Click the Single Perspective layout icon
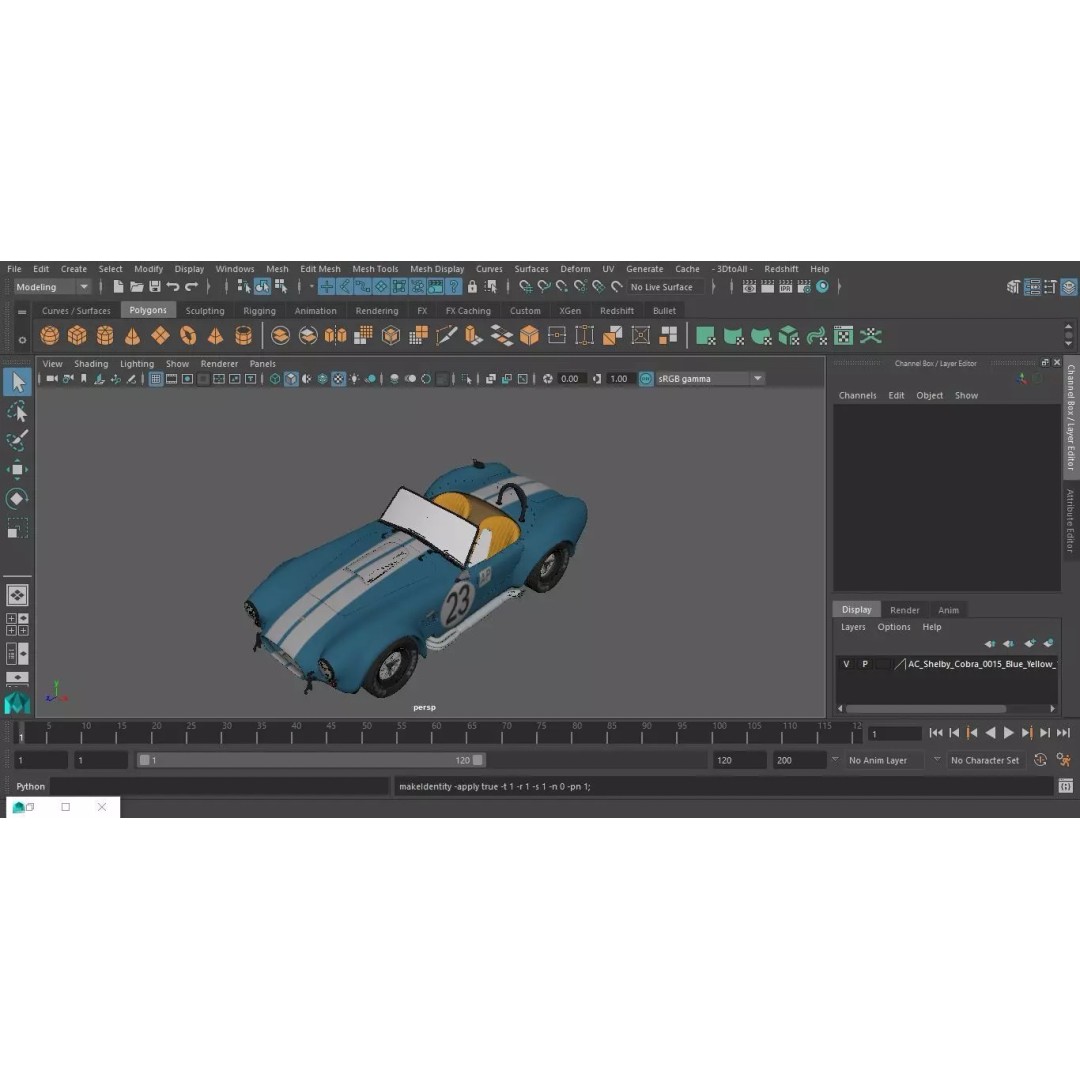 (17, 595)
